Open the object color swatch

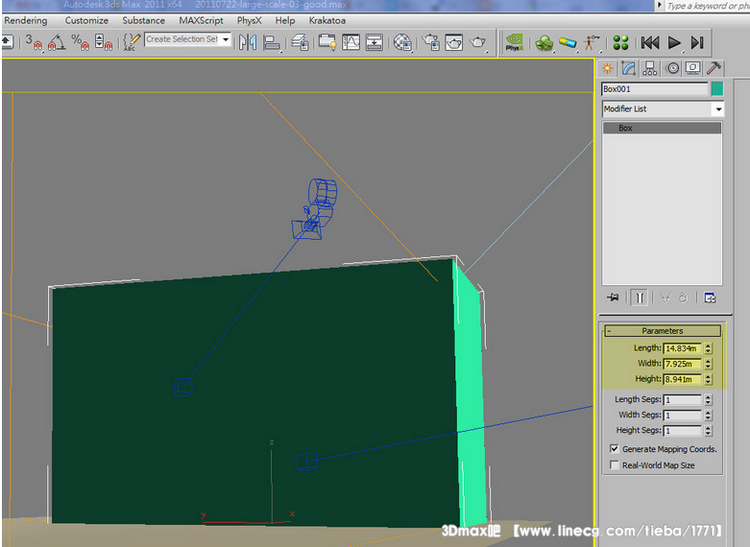[x=717, y=89]
